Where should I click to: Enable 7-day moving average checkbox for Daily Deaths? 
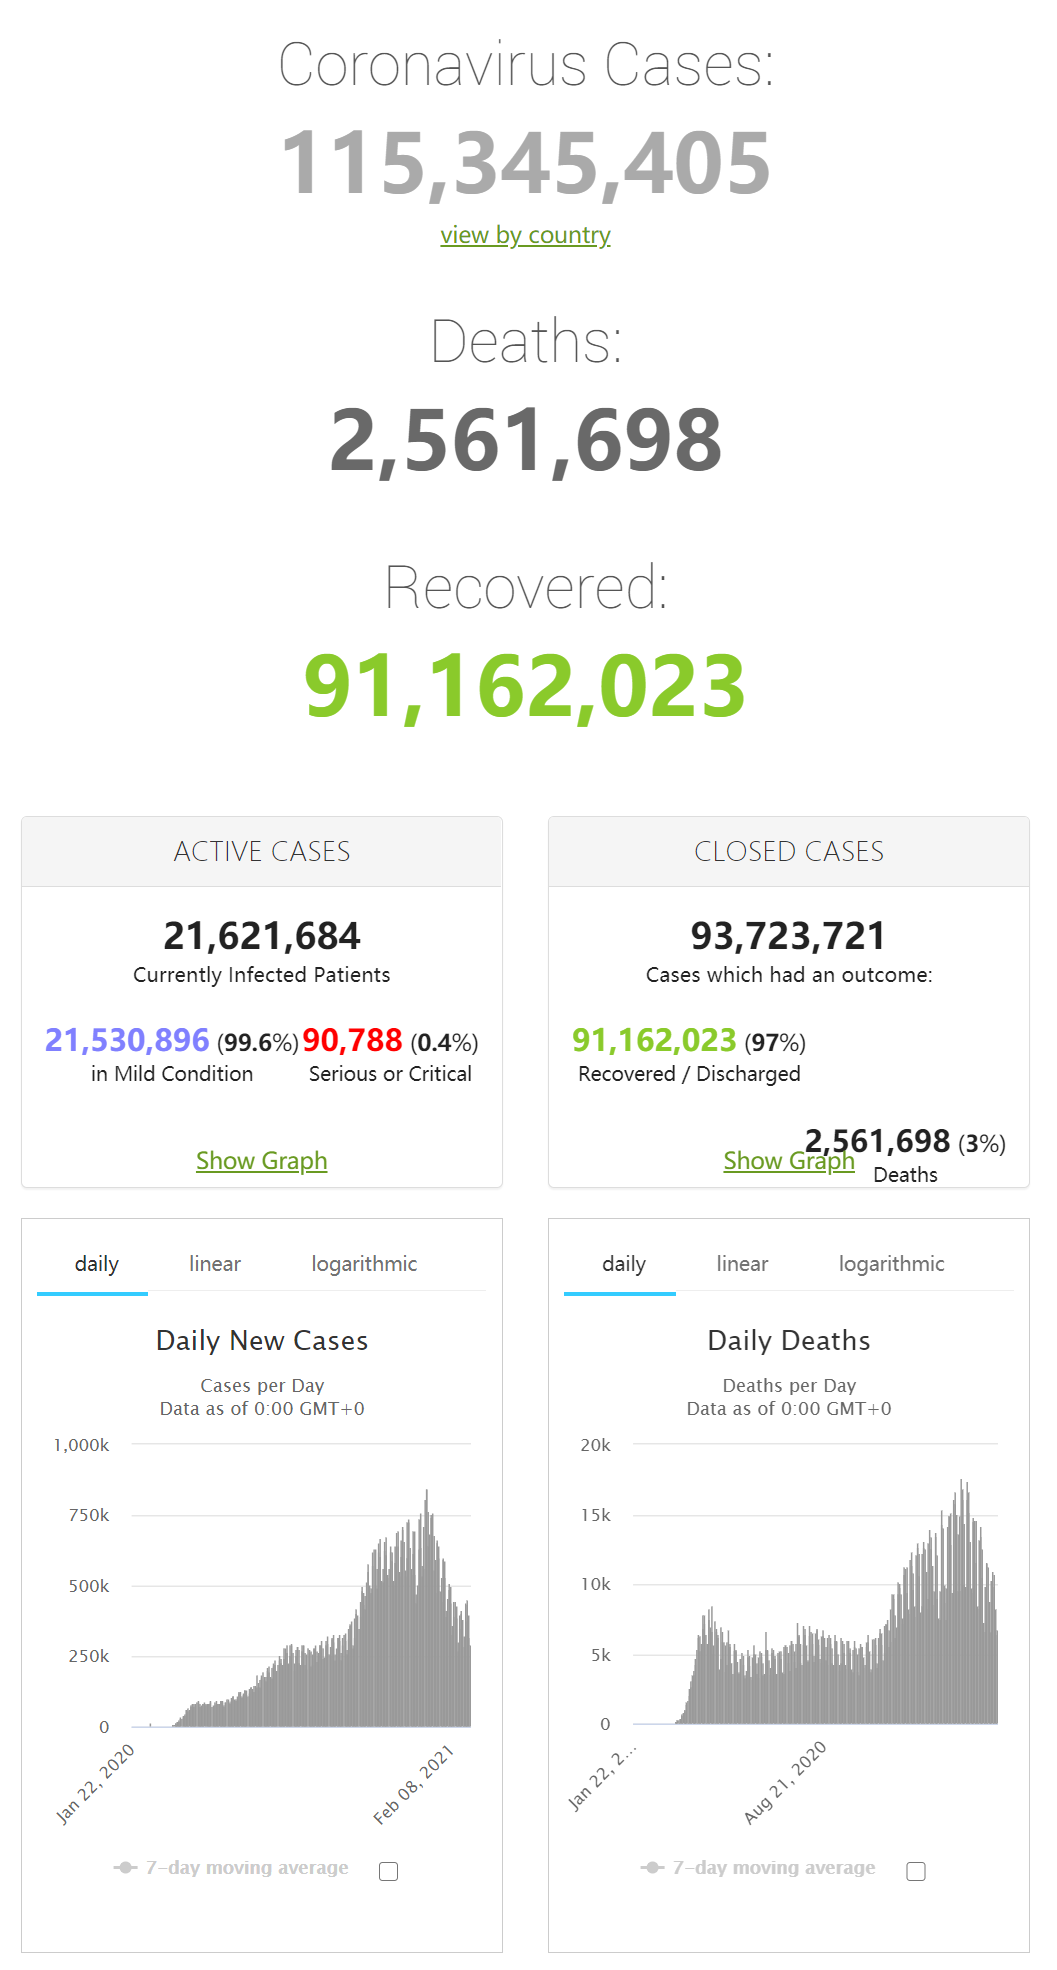(x=916, y=1871)
